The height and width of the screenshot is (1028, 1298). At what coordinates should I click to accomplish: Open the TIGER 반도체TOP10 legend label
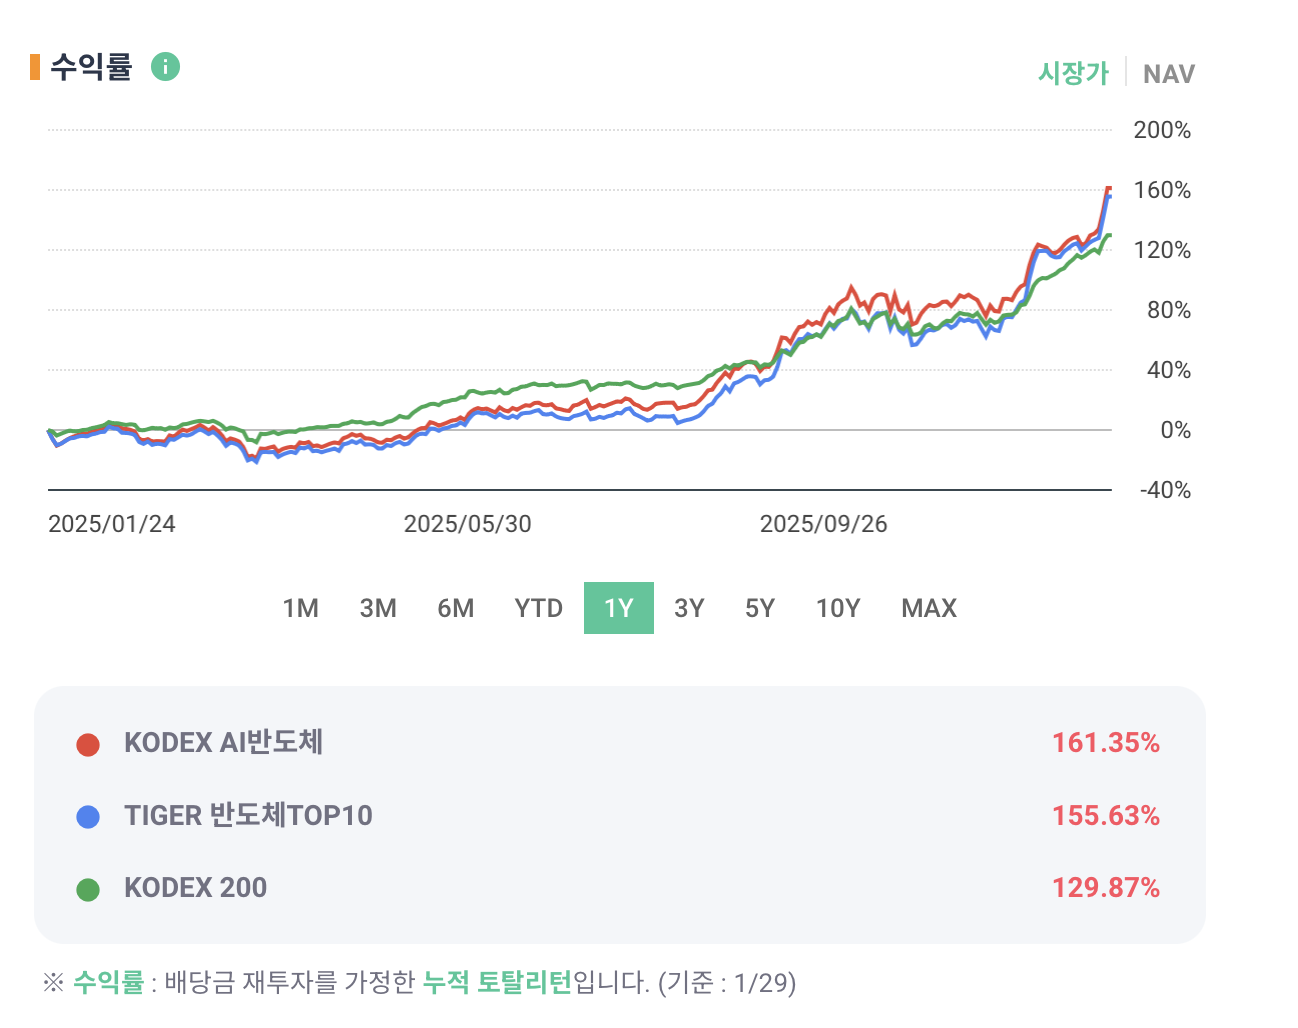coord(248,816)
